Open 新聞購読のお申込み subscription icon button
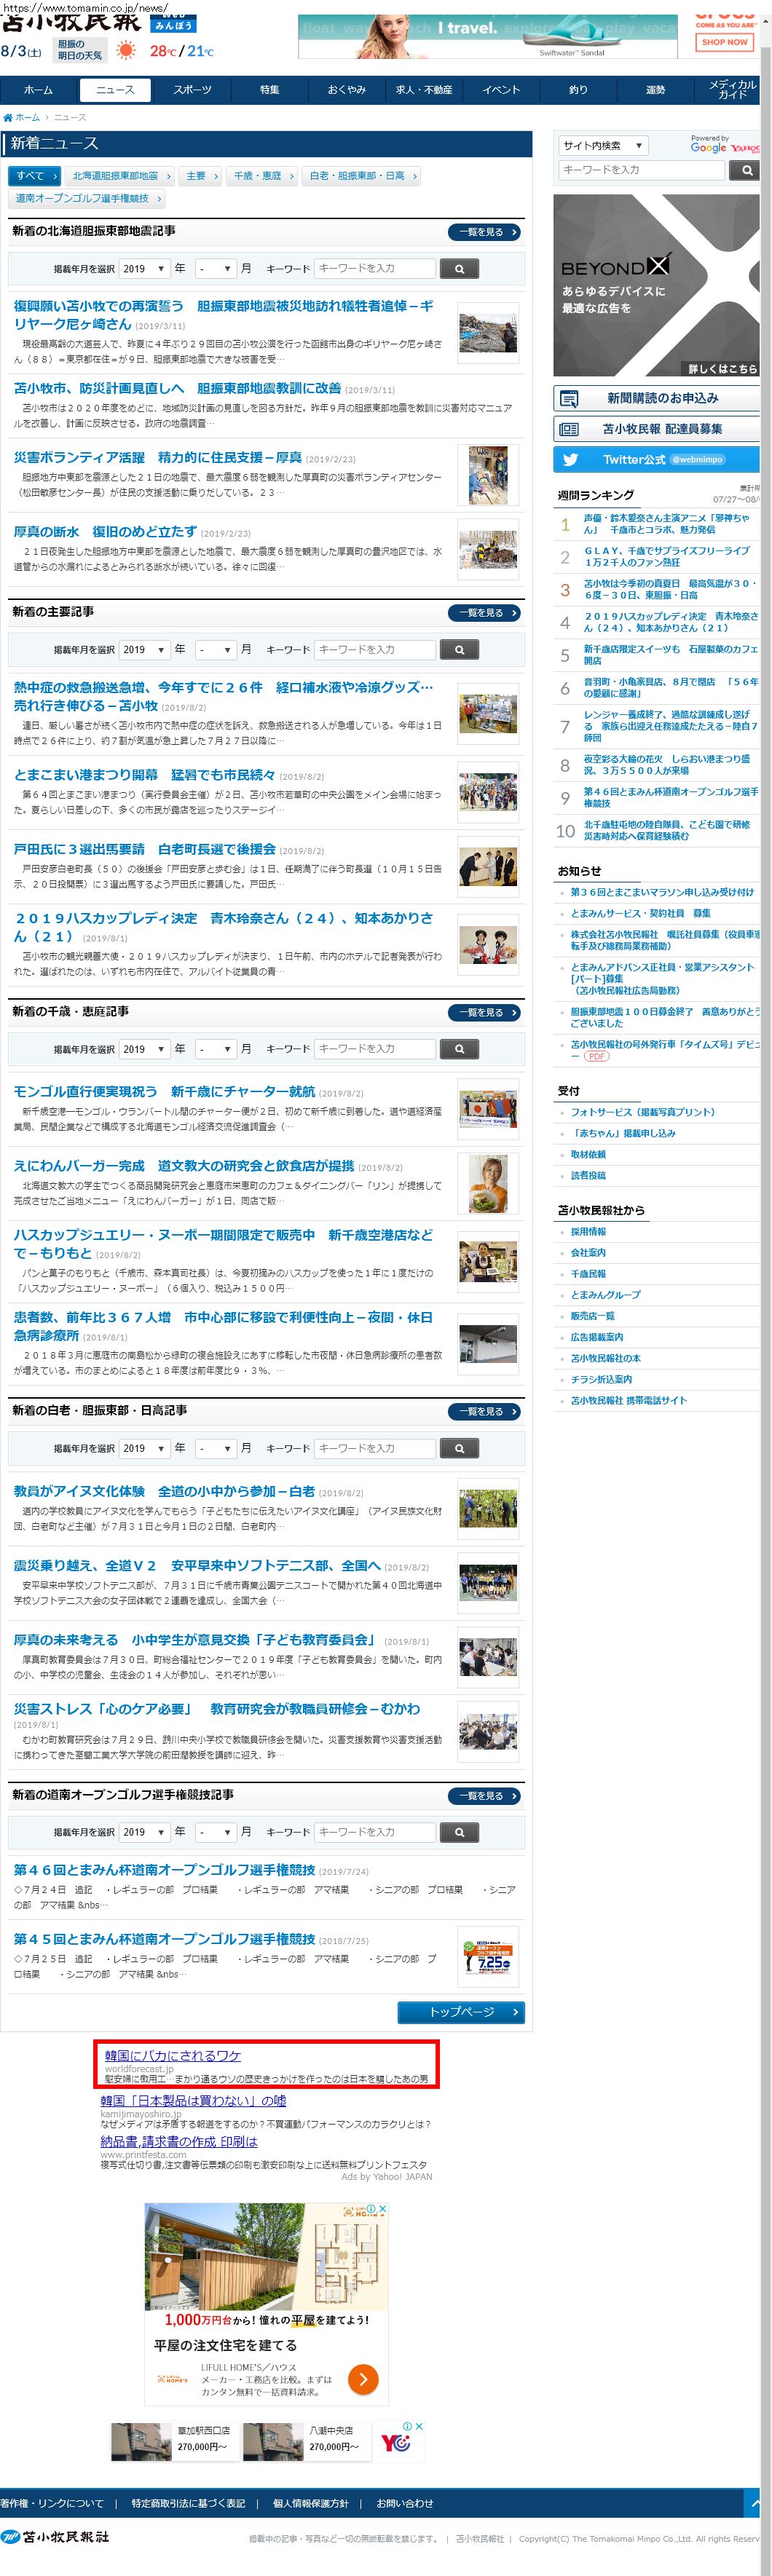This screenshot has height=2576, width=772. (x=569, y=399)
